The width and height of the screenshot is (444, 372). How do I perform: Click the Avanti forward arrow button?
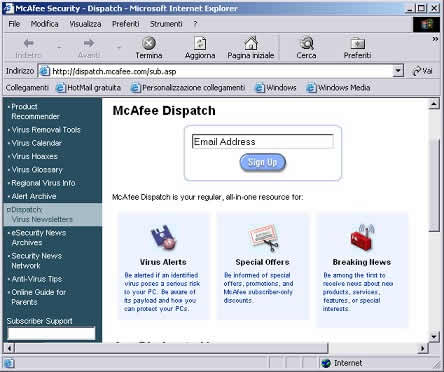(89, 48)
